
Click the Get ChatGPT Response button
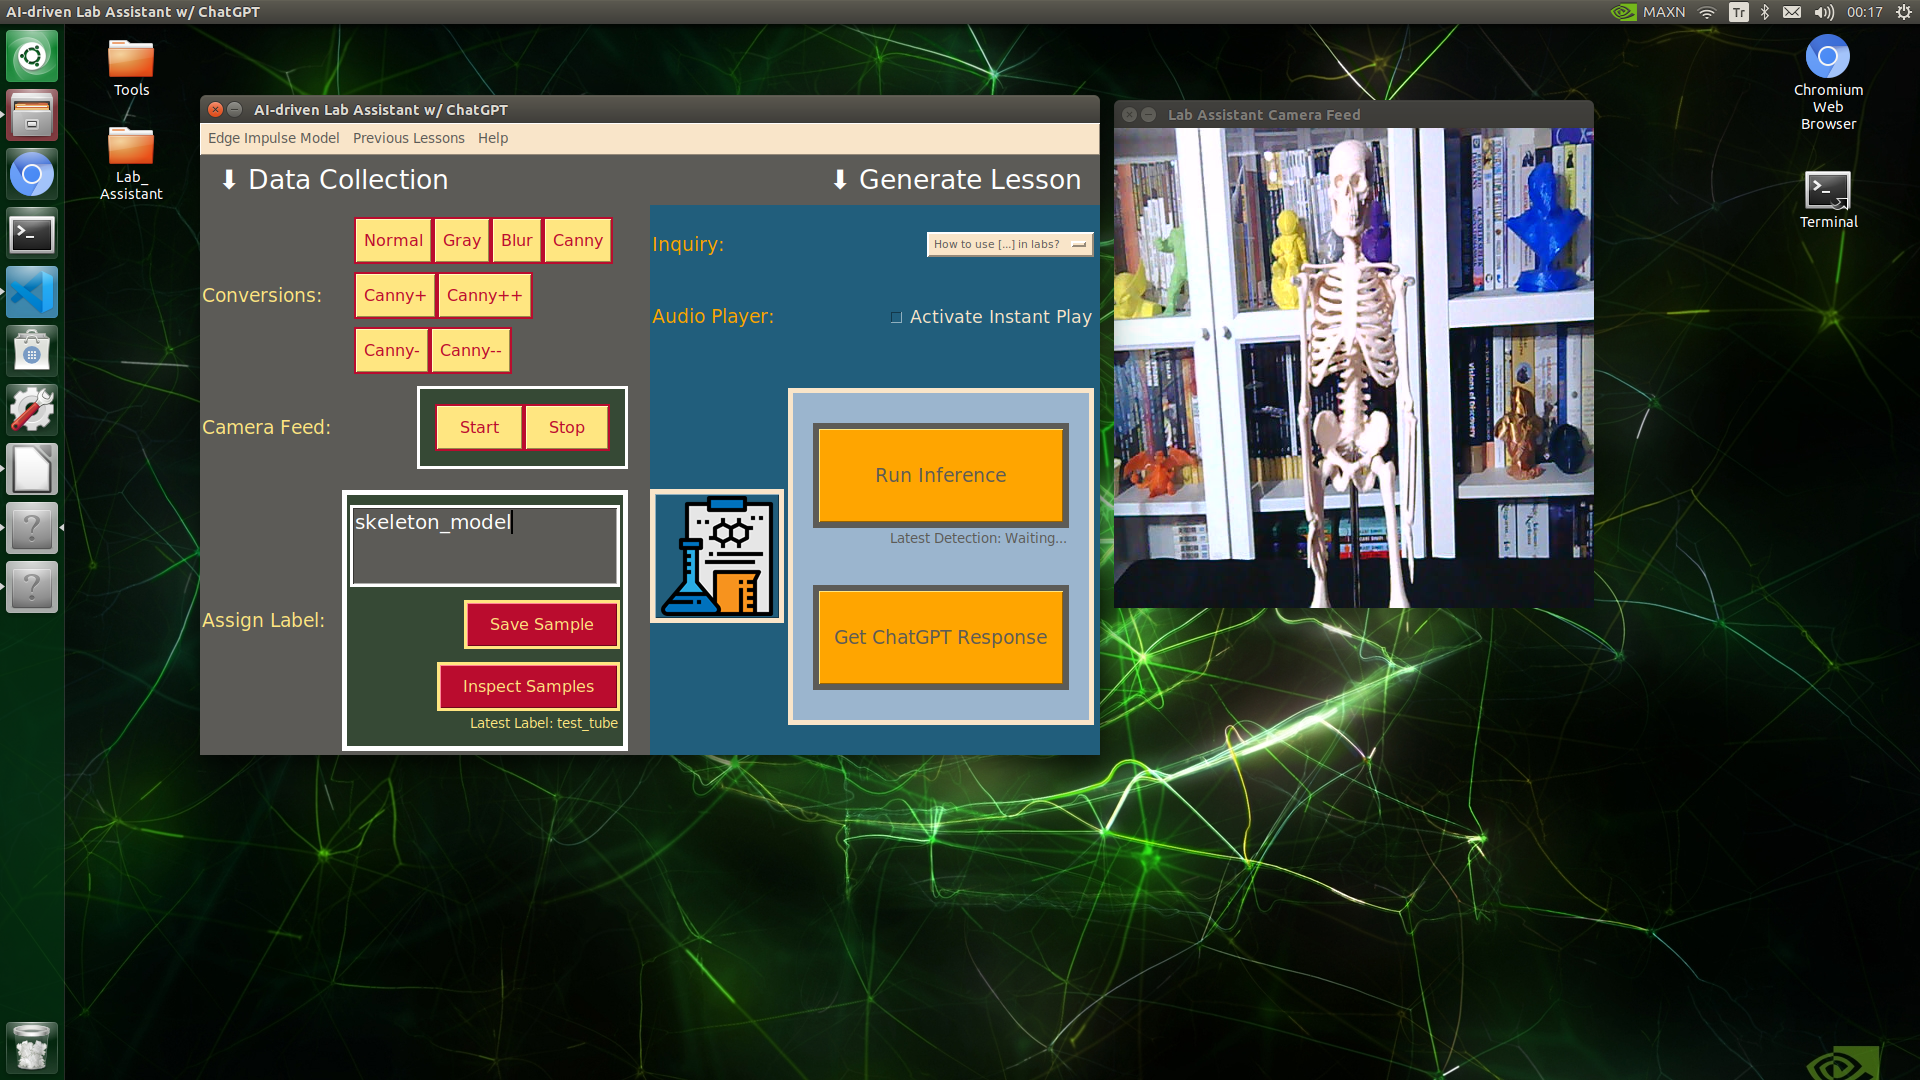[939, 637]
